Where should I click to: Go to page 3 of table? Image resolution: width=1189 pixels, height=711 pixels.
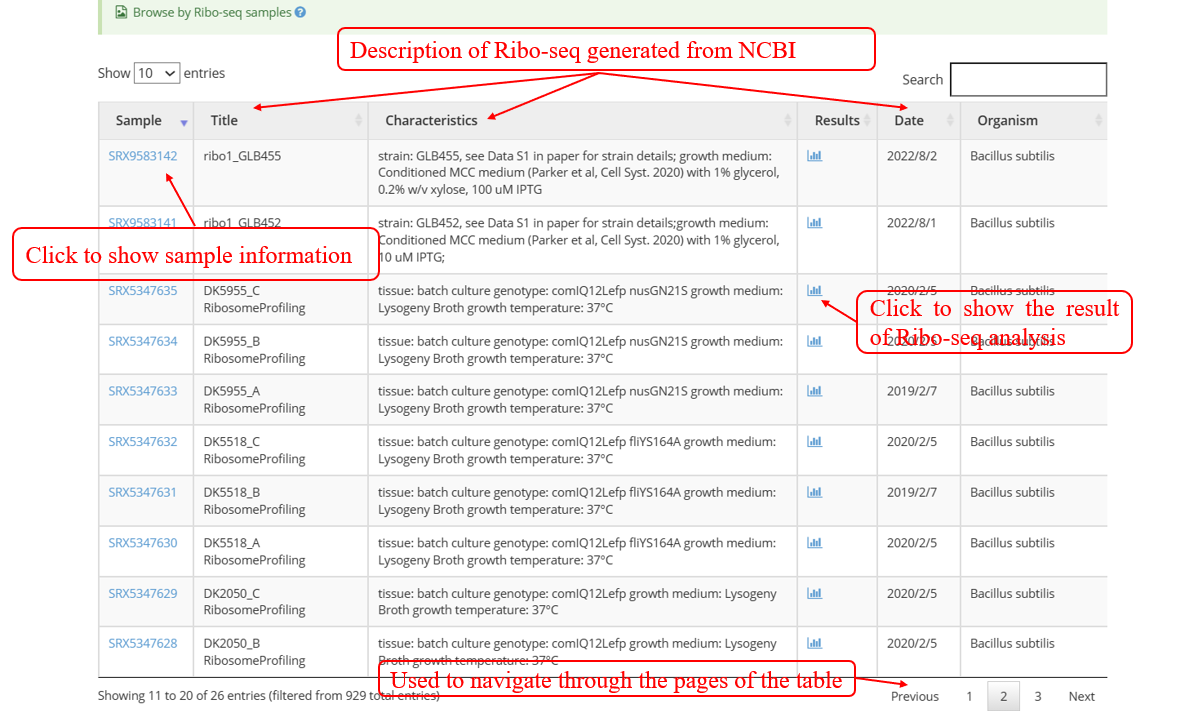coord(1038,696)
